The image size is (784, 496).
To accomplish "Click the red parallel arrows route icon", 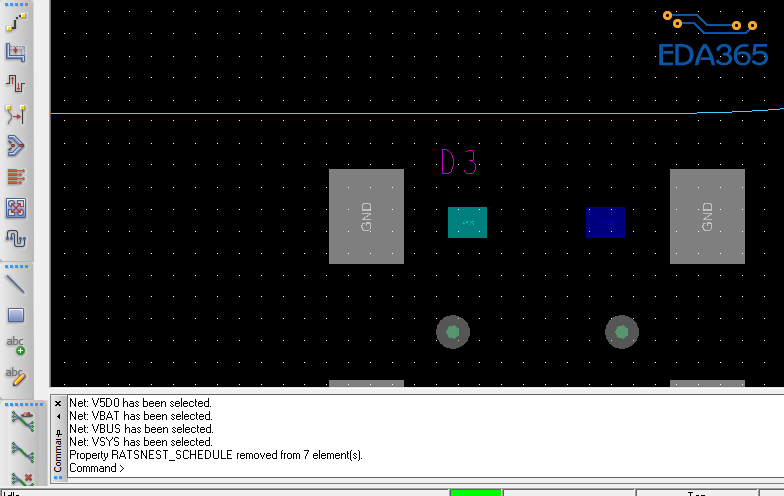I will pos(16,177).
